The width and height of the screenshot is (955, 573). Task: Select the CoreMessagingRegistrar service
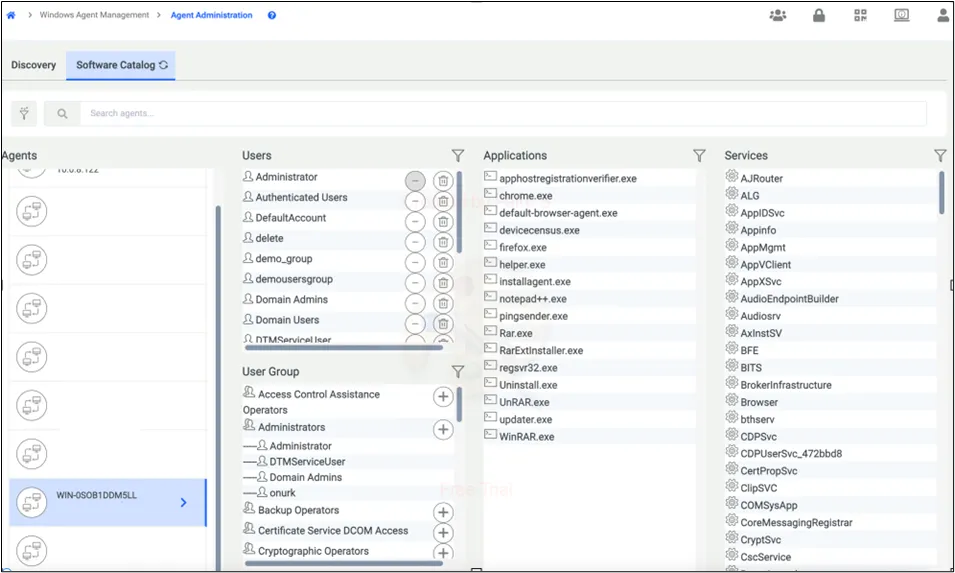click(x=797, y=522)
